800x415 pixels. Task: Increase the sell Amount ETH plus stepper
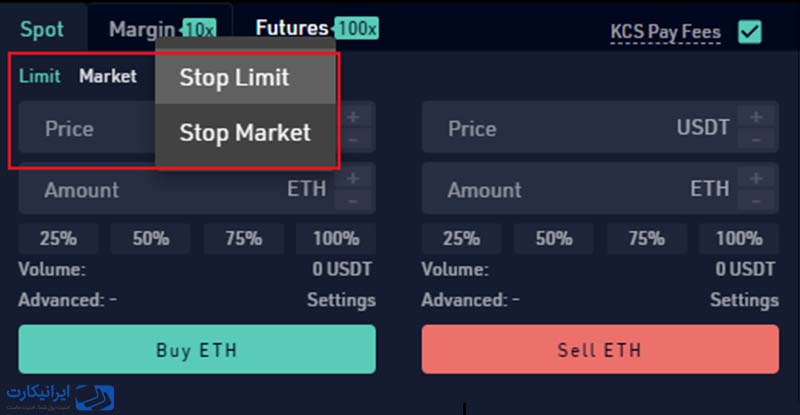(756, 178)
